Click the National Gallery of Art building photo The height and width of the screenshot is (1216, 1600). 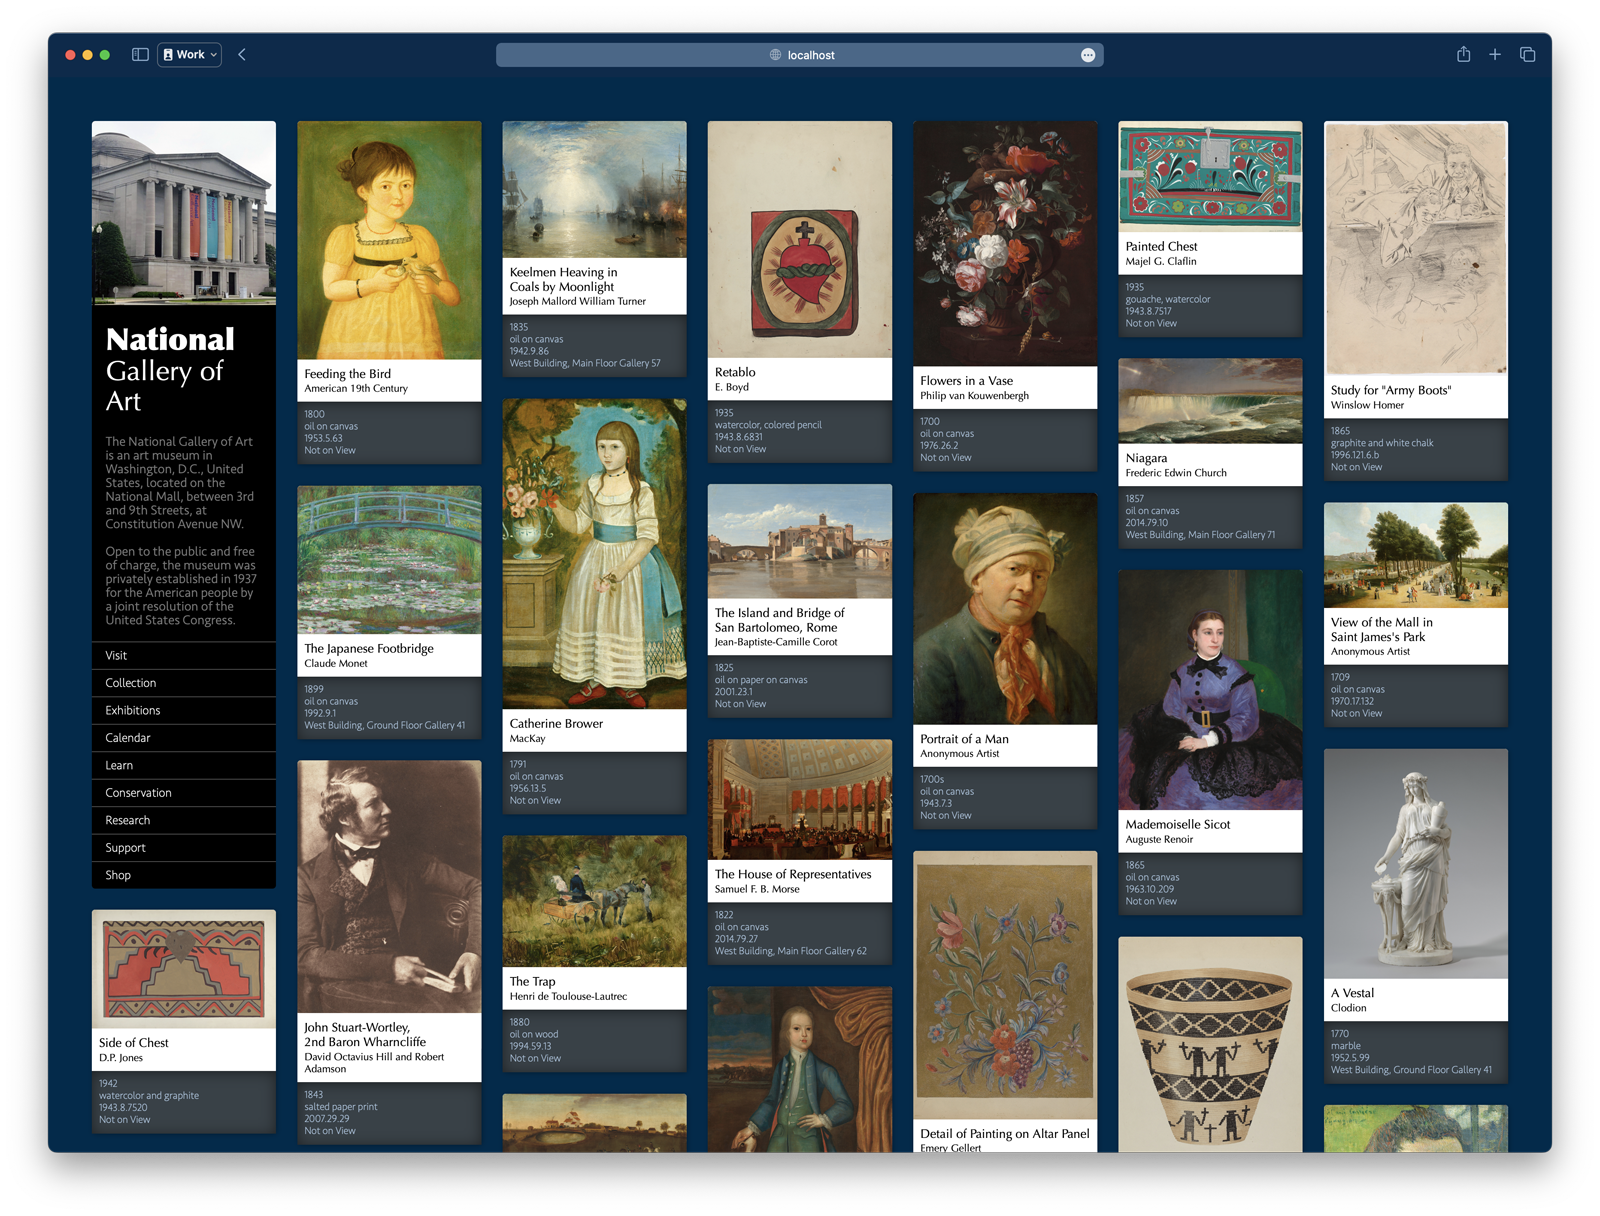184,213
